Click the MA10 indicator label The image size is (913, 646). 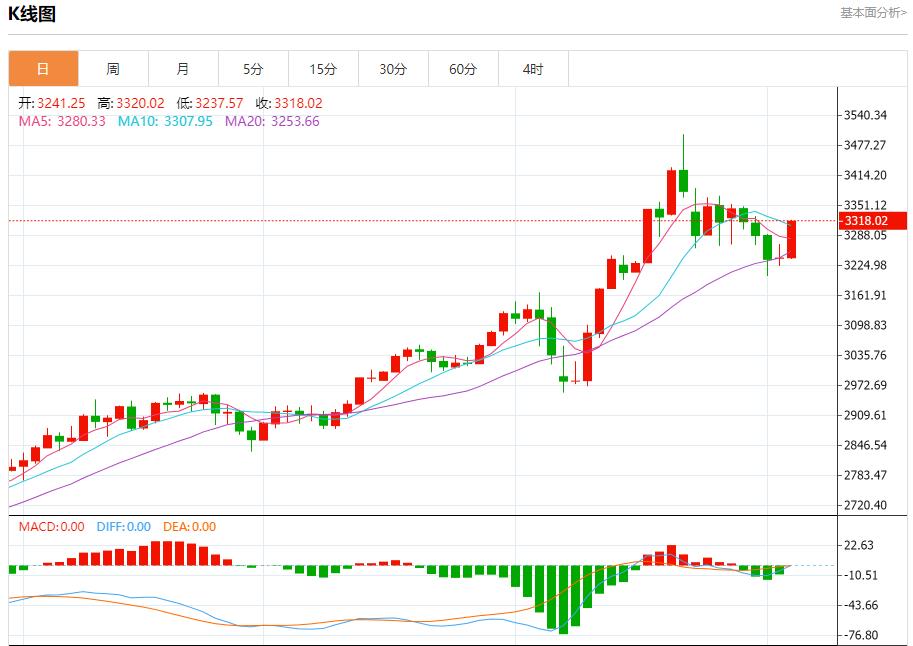click(x=165, y=121)
